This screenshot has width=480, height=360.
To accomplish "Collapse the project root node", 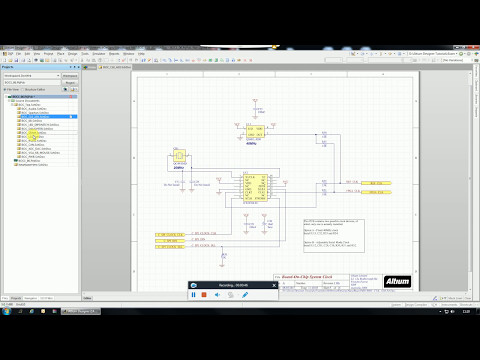I will [6, 97].
